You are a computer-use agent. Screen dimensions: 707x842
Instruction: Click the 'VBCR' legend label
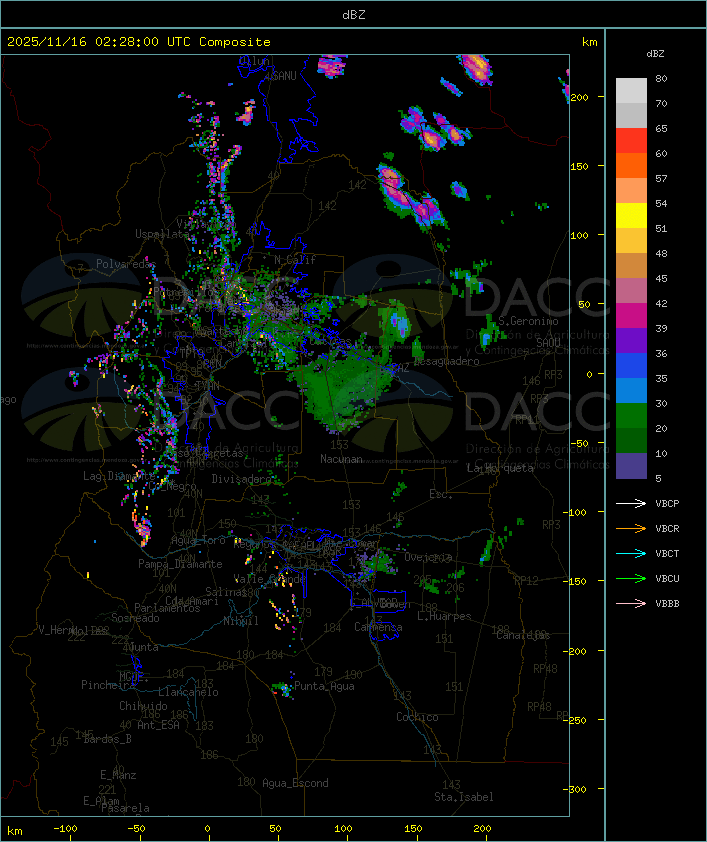pos(667,529)
